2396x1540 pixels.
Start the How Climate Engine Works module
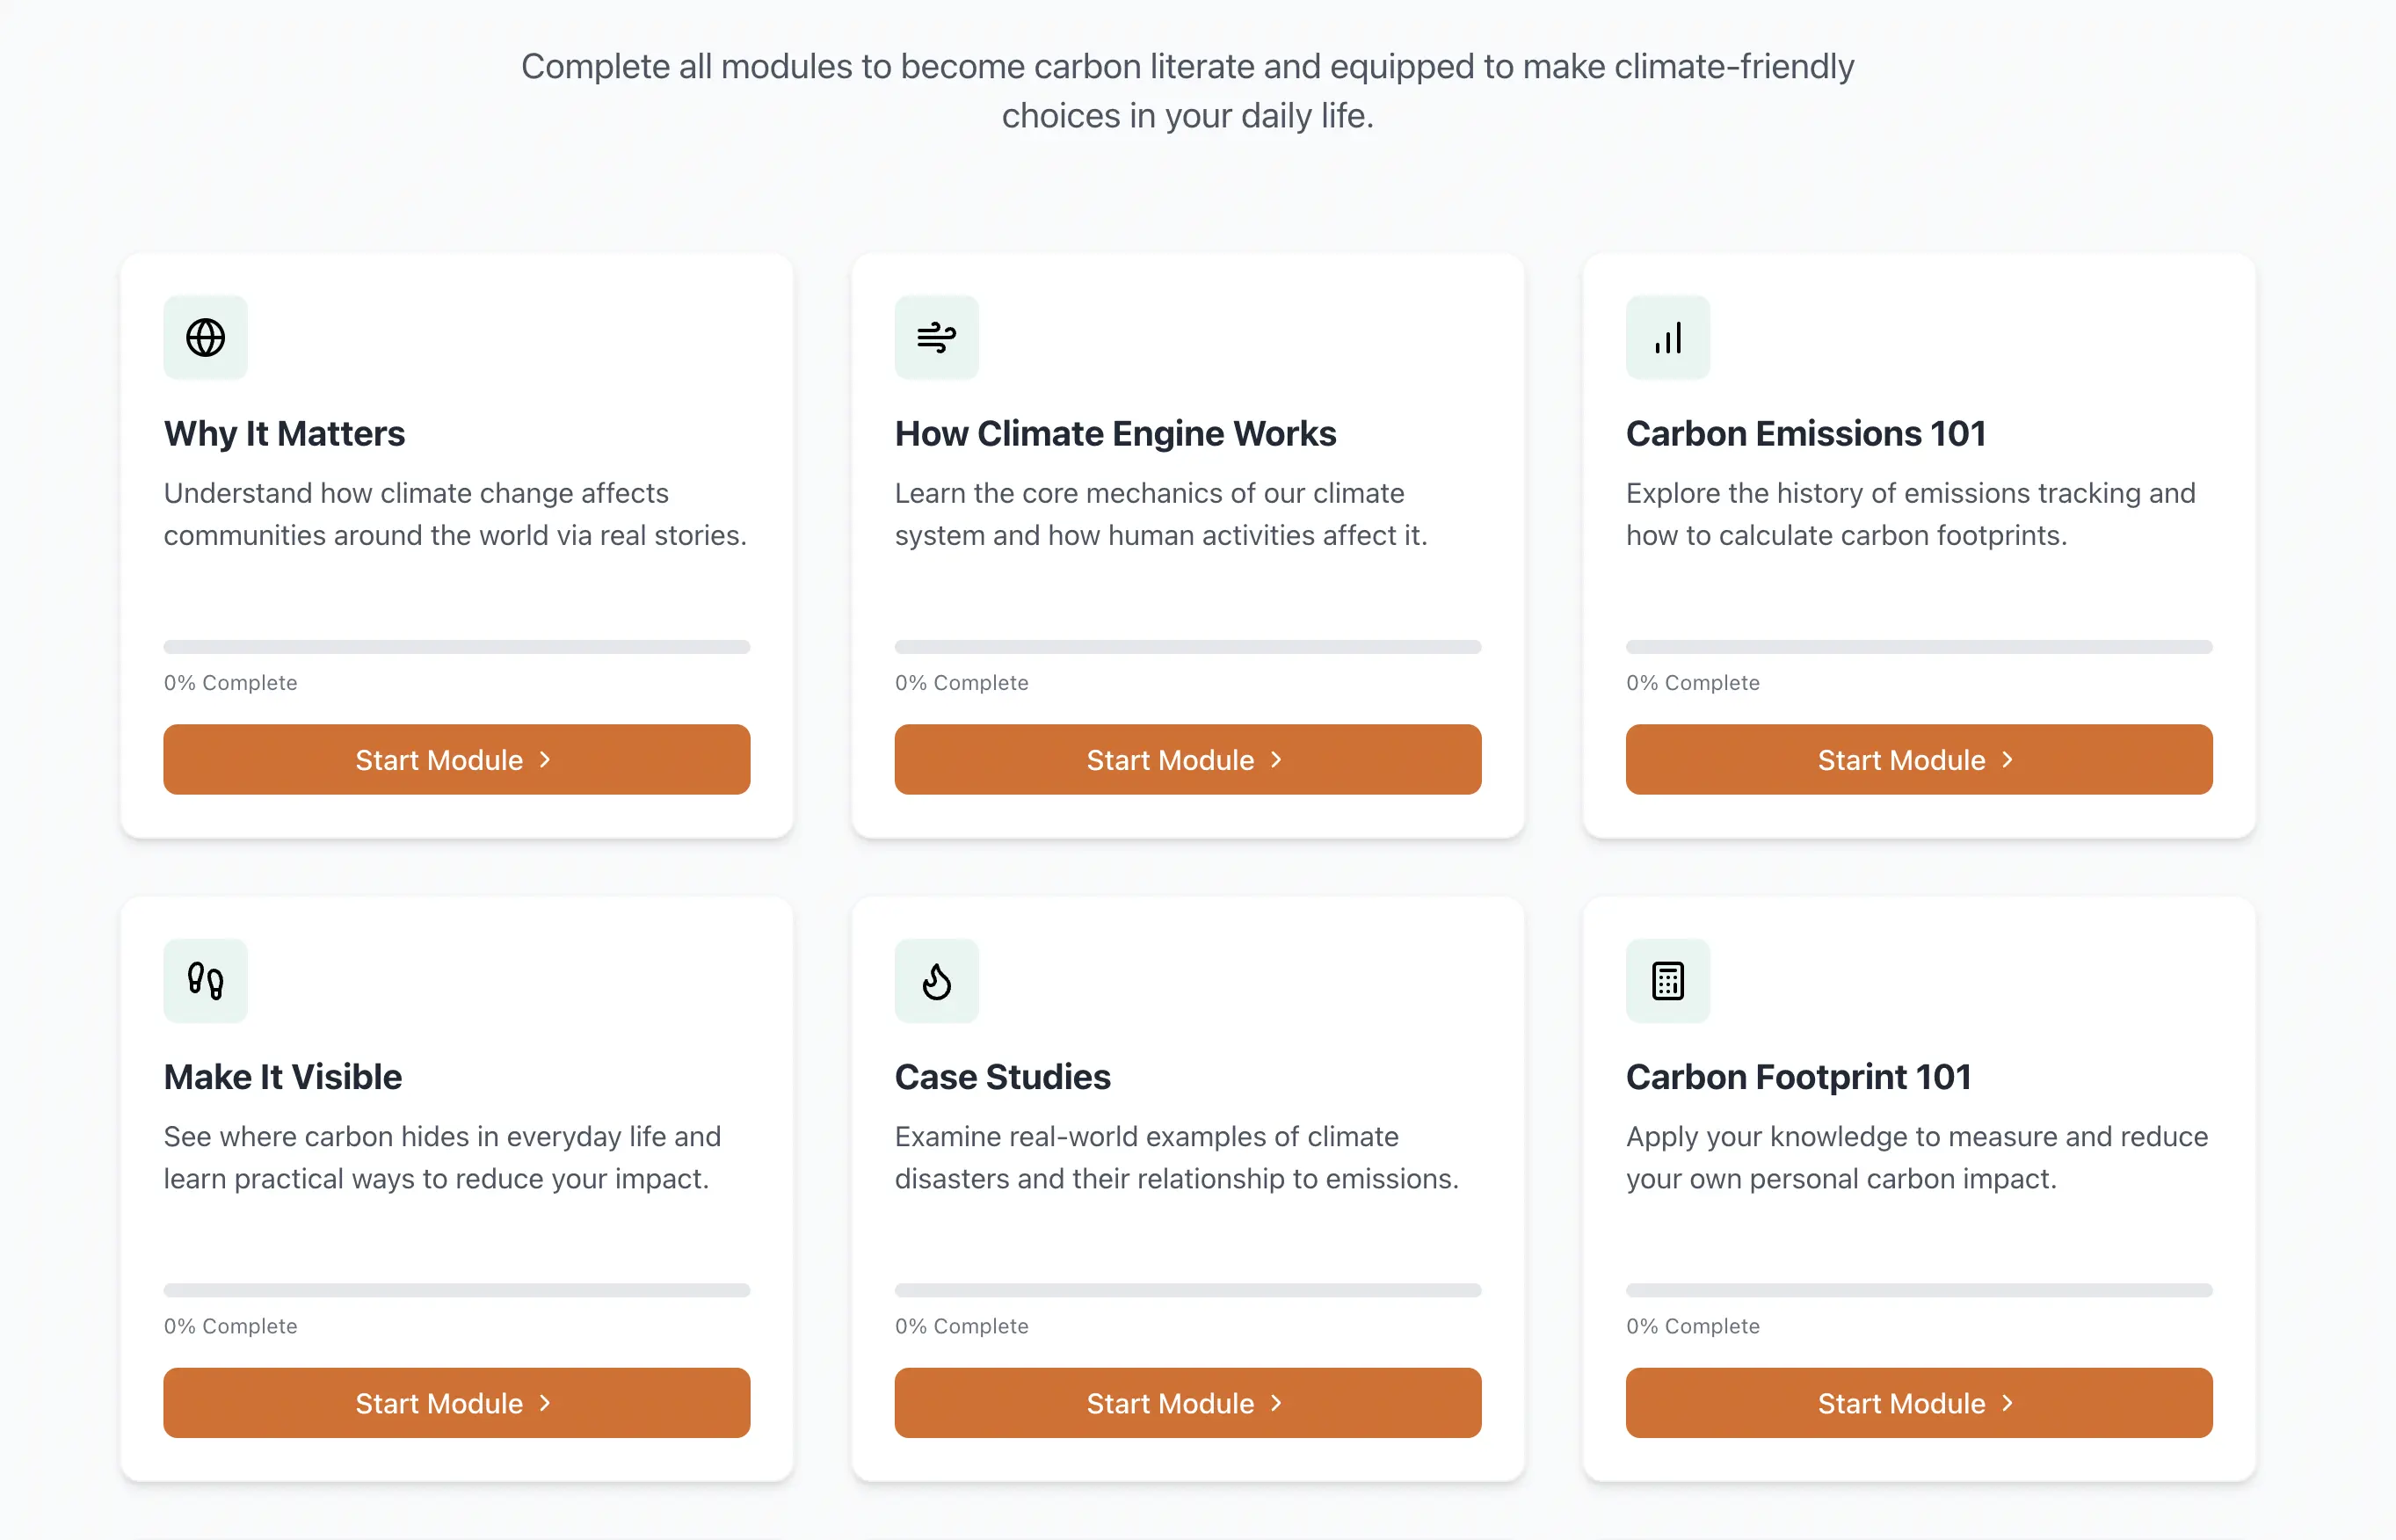pos(1187,760)
